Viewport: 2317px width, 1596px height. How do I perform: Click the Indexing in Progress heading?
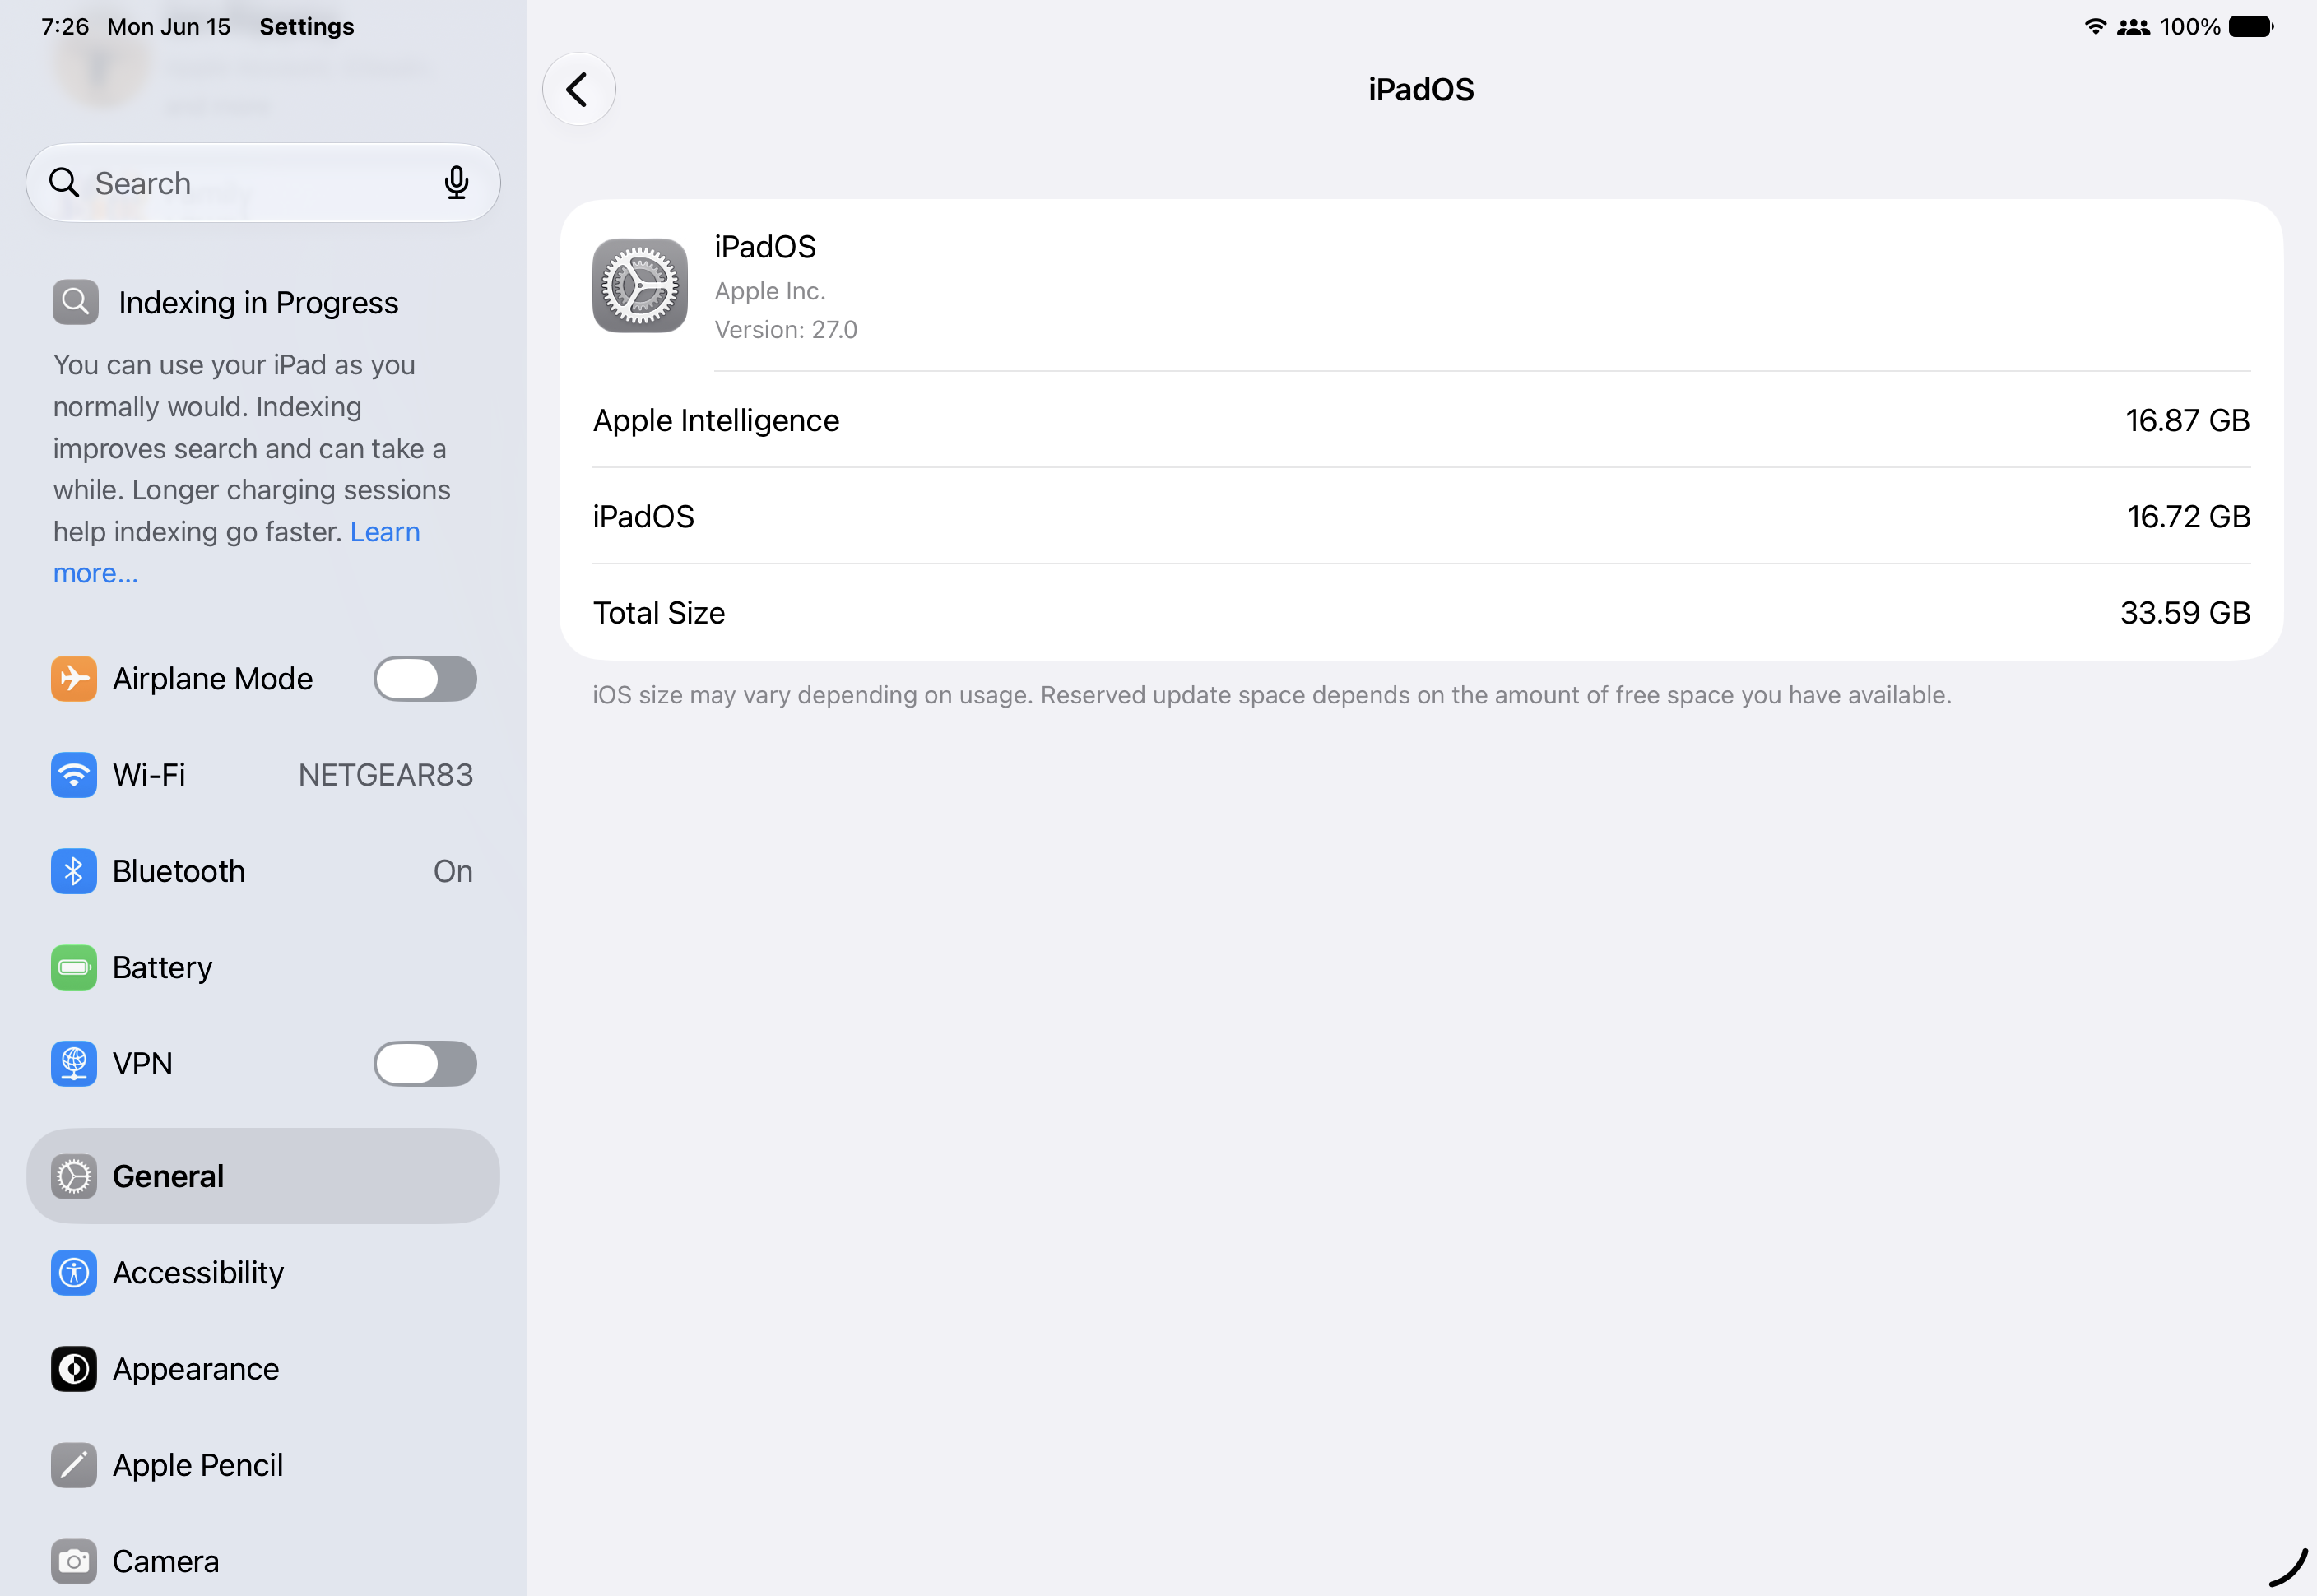point(258,302)
